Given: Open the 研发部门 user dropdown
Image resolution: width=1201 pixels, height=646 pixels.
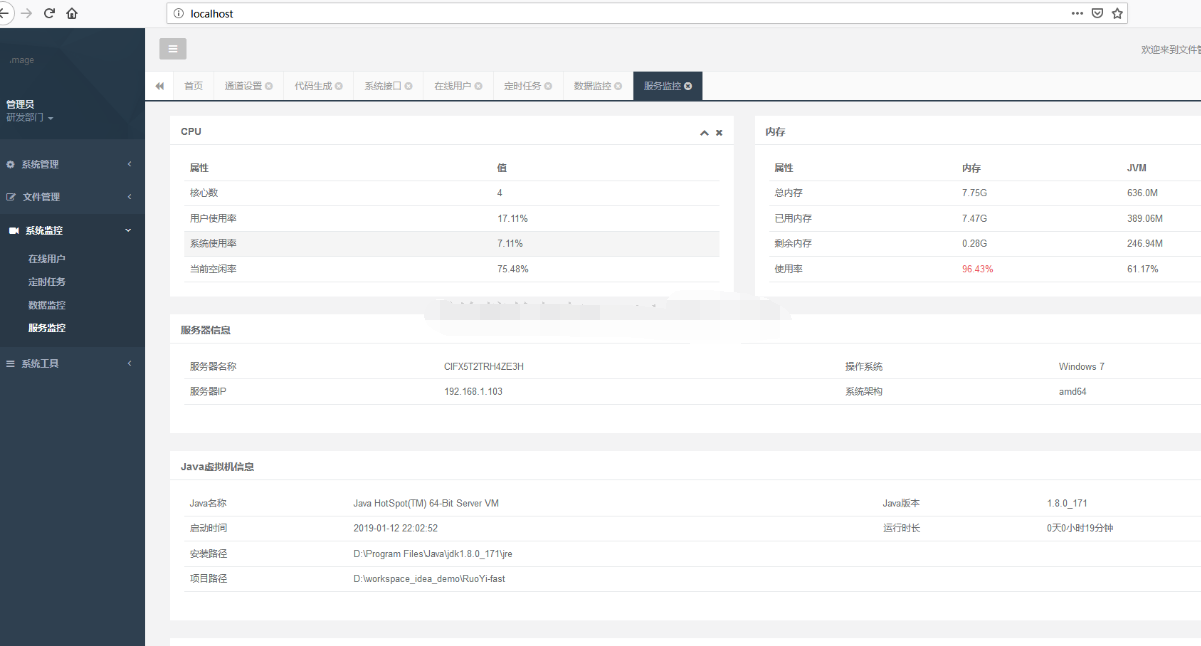Looking at the screenshot, I should pos(30,118).
